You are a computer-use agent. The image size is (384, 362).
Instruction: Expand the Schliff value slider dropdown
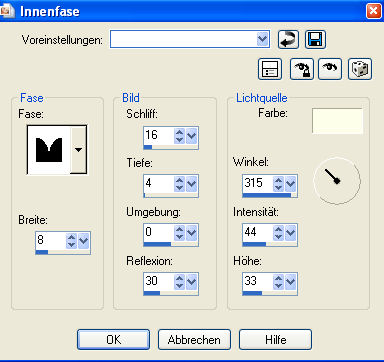[191, 136]
